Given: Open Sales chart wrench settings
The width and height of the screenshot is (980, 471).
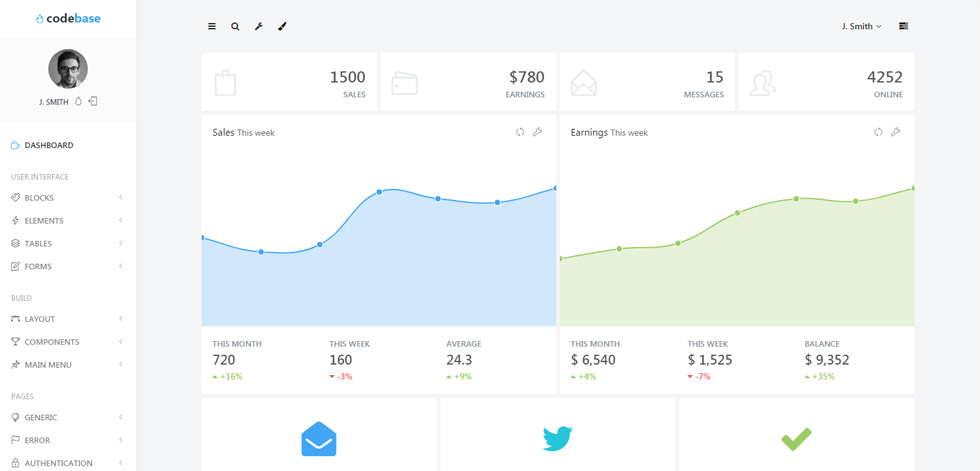Looking at the screenshot, I should tap(538, 132).
